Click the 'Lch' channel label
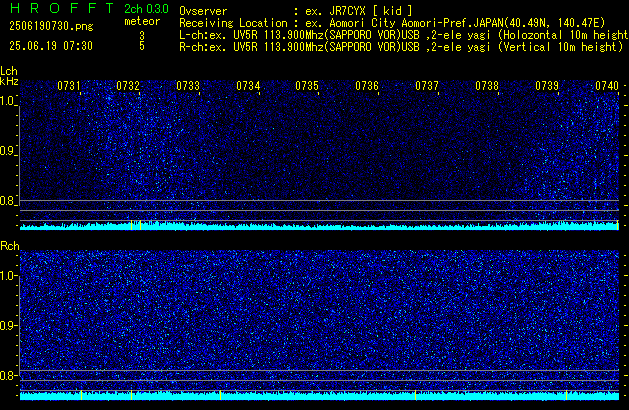 pyautogui.click(x=9, y=71)
